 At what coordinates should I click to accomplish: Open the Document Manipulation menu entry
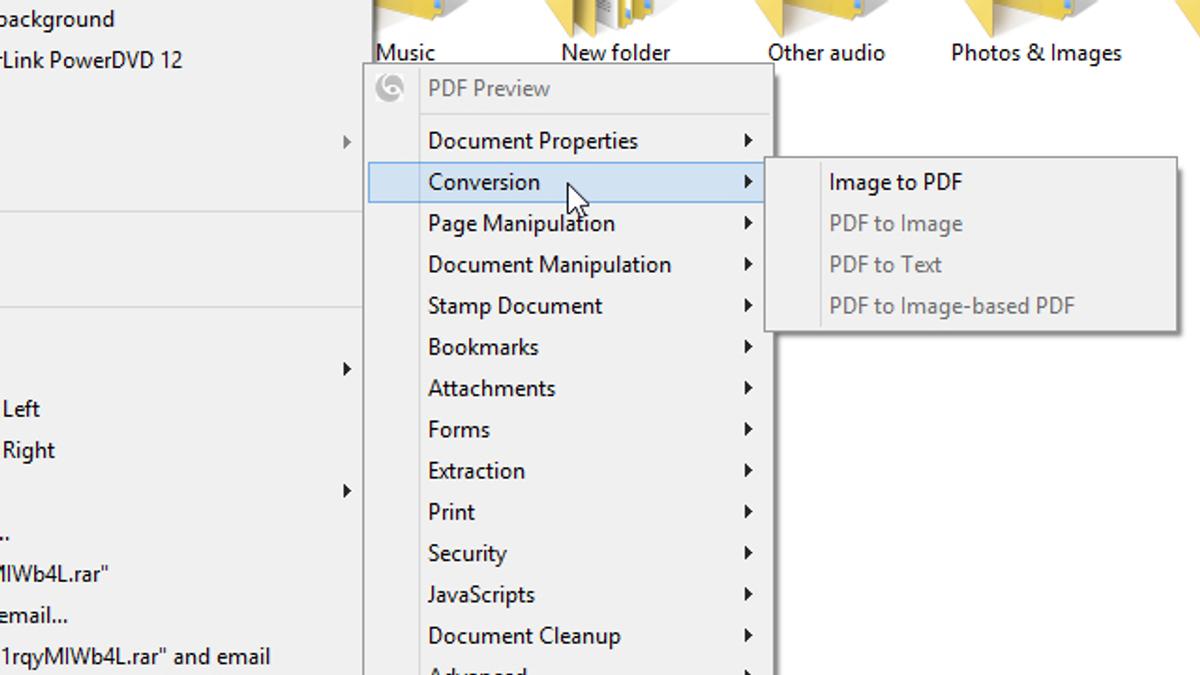point(549,265)
